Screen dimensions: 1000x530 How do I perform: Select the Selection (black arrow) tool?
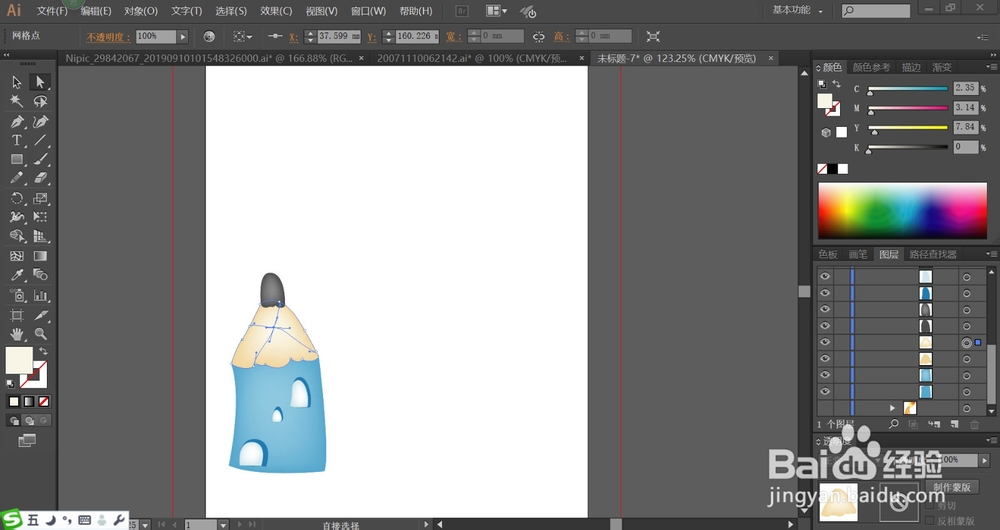click(17, 82)
